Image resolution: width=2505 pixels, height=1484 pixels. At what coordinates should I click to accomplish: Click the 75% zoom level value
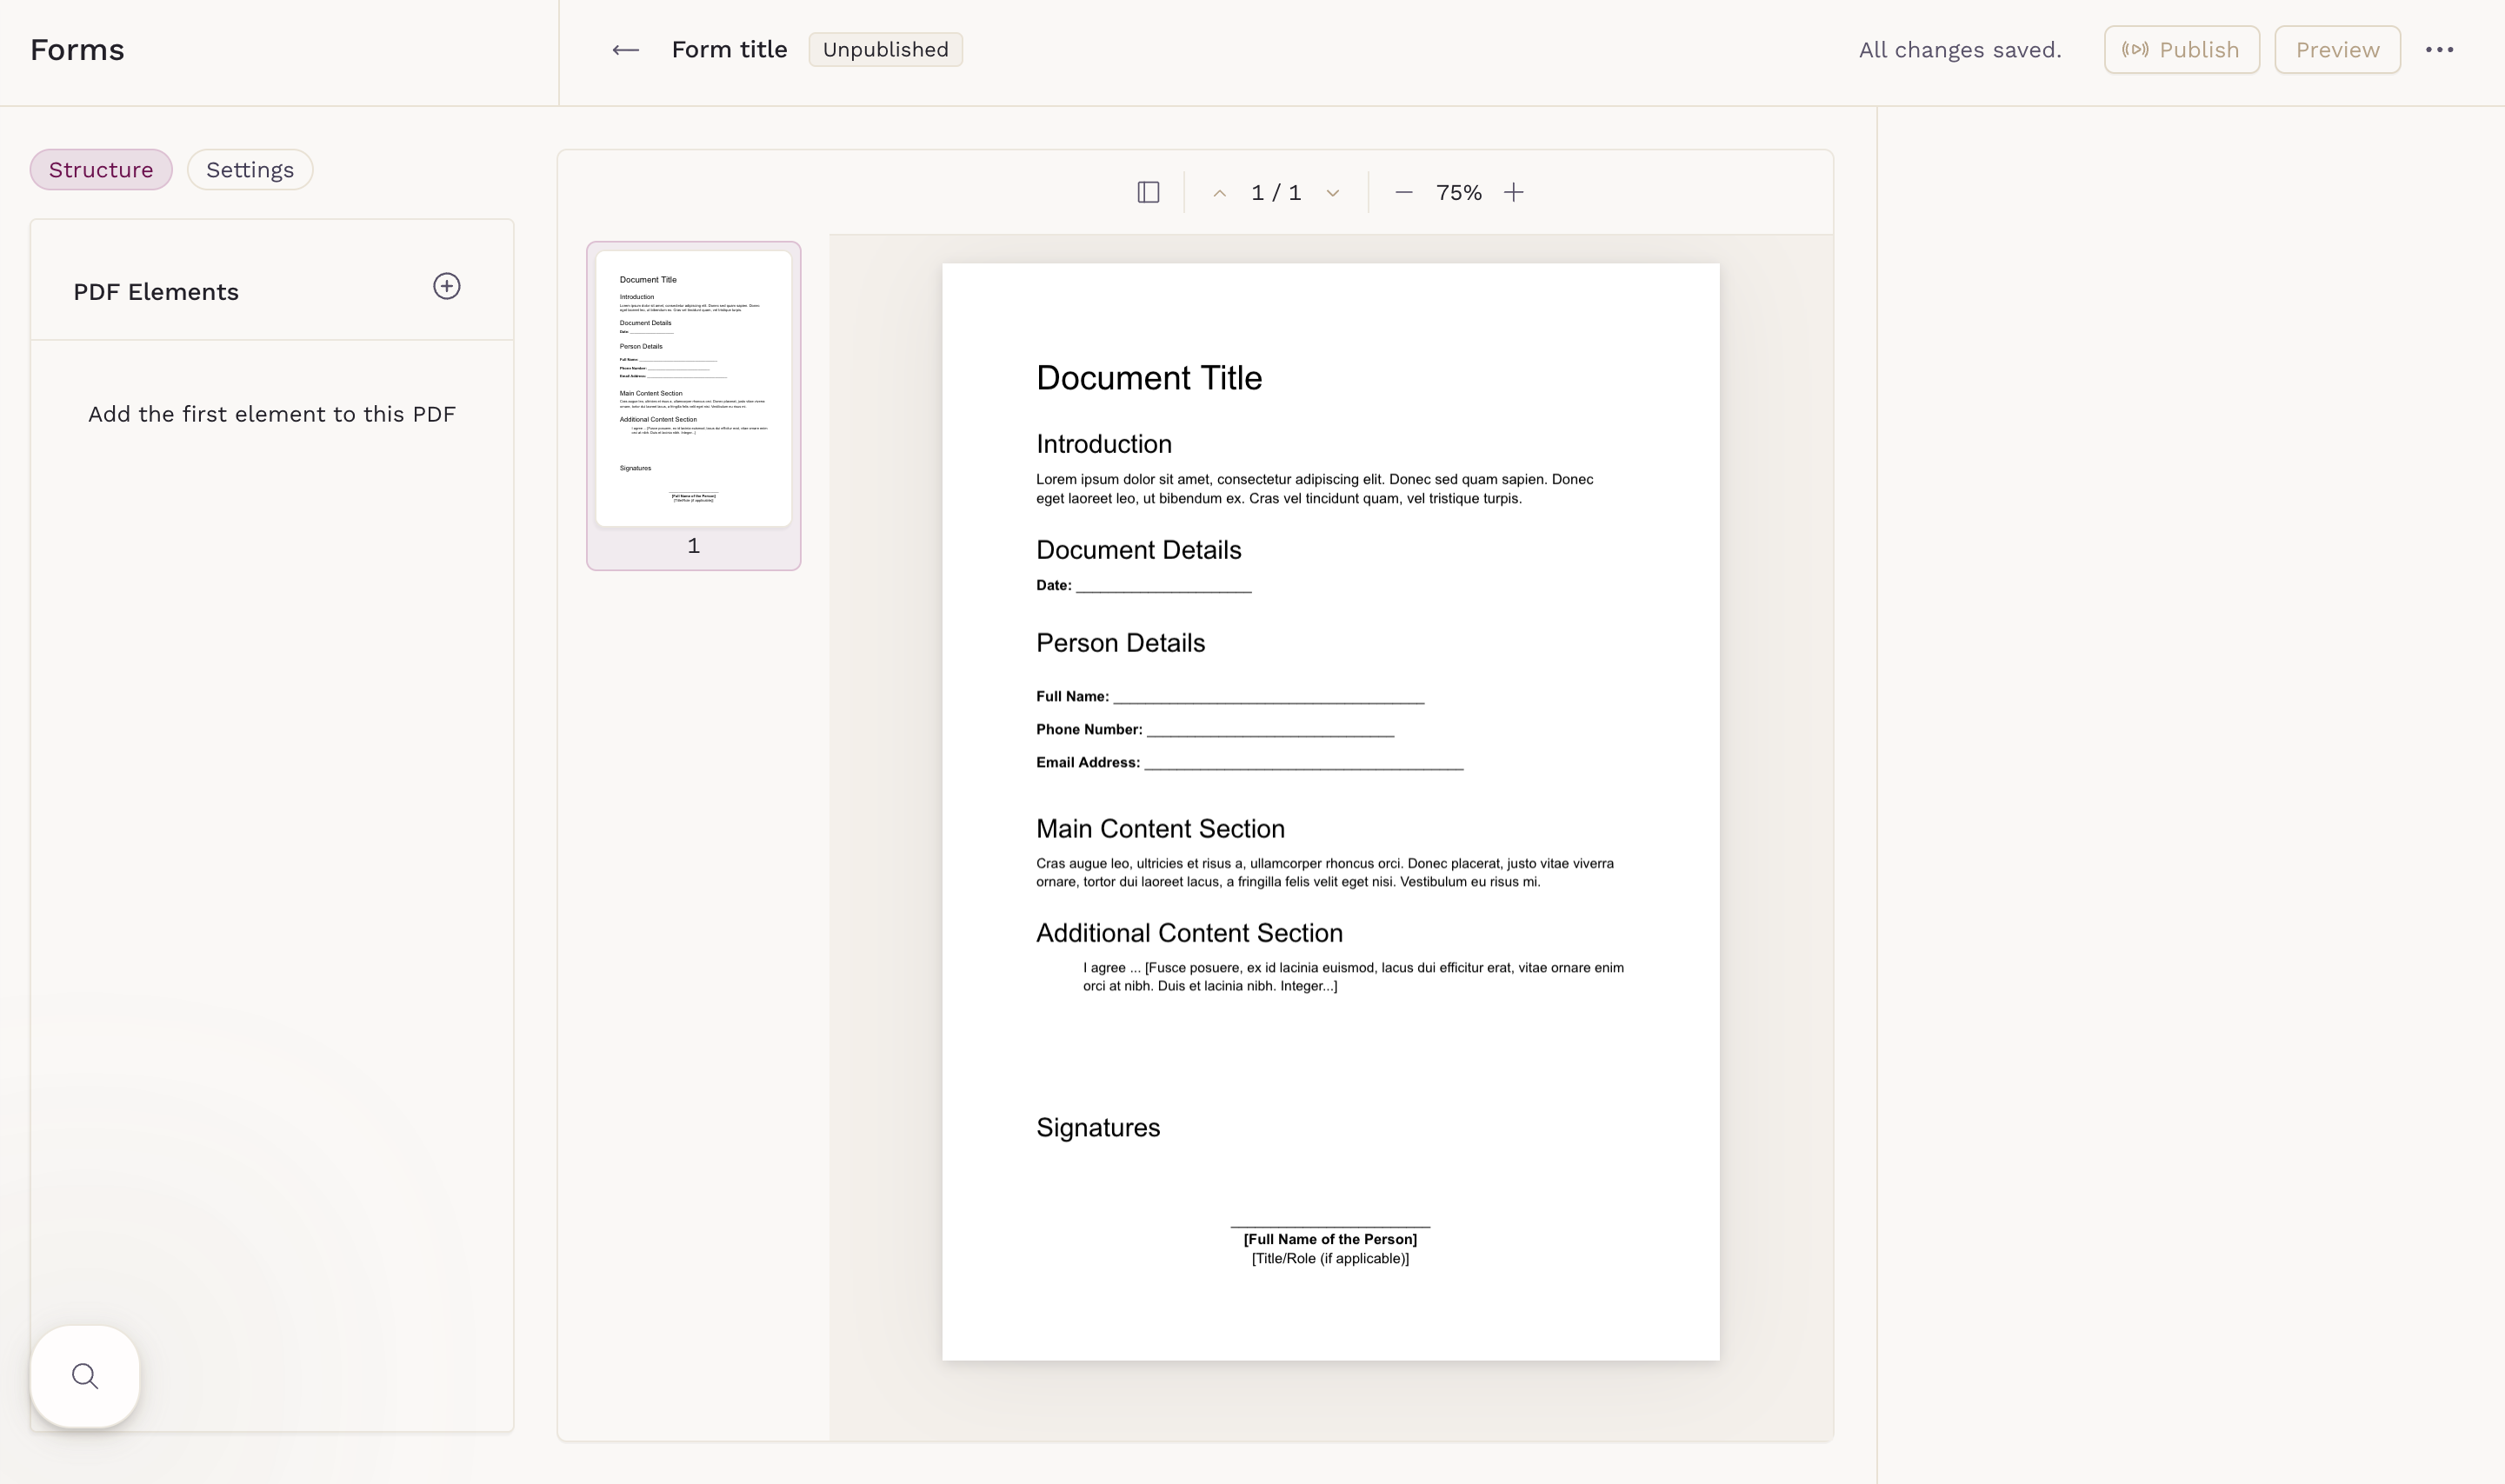click(x=1458, y=193)
